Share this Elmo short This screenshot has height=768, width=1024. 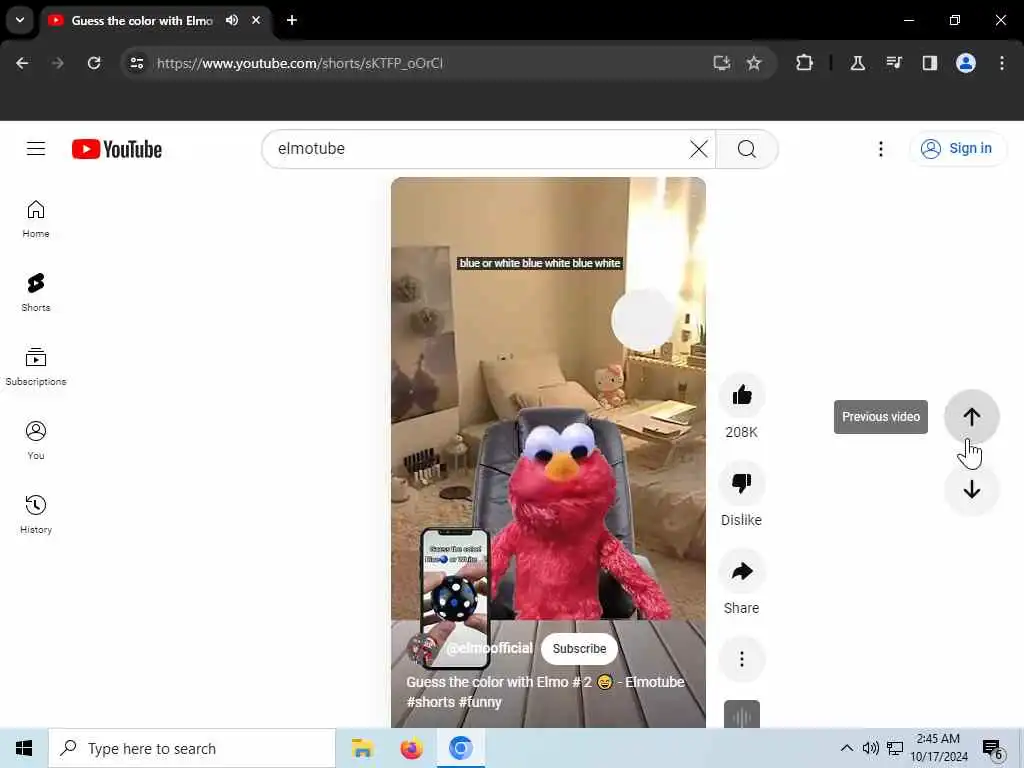[x=742, y=571]
